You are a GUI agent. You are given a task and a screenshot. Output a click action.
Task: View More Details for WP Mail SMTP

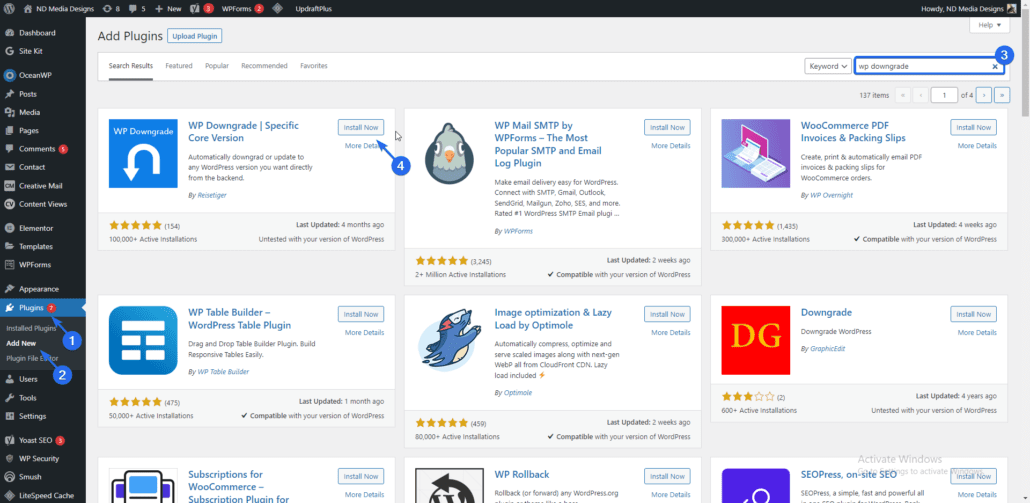671,146
